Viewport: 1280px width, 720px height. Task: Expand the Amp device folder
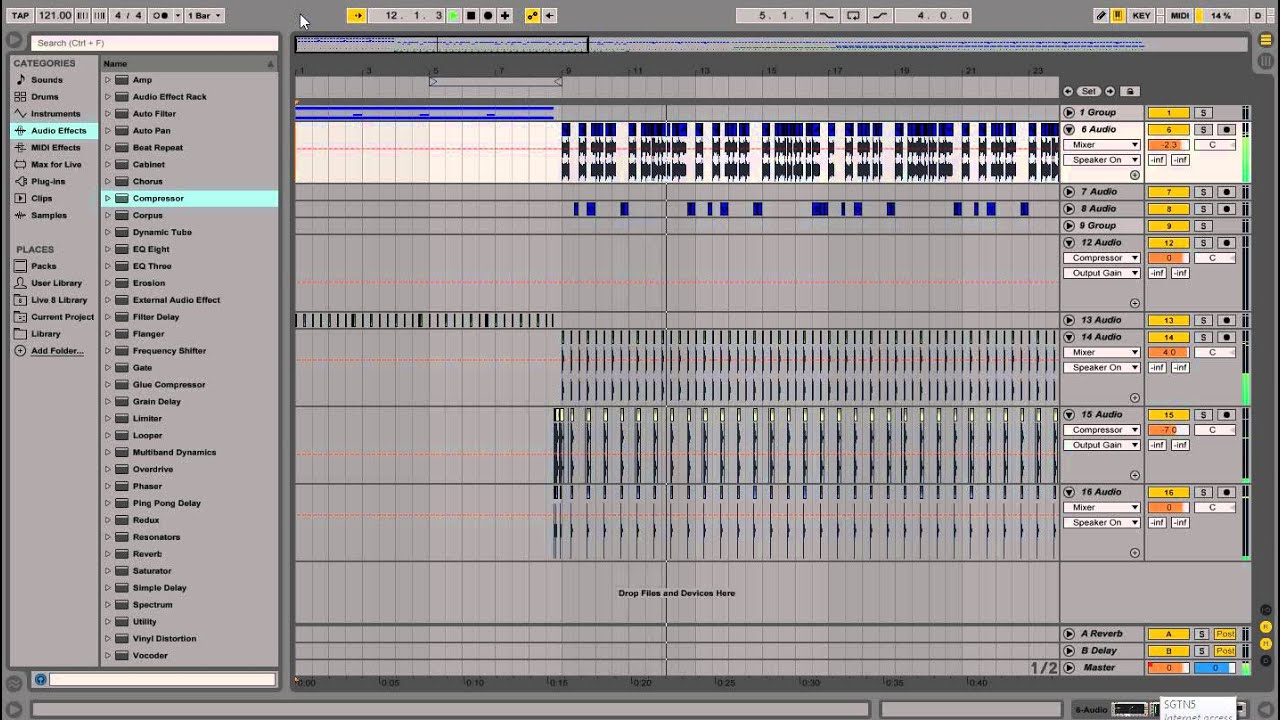tap(107, 80)
